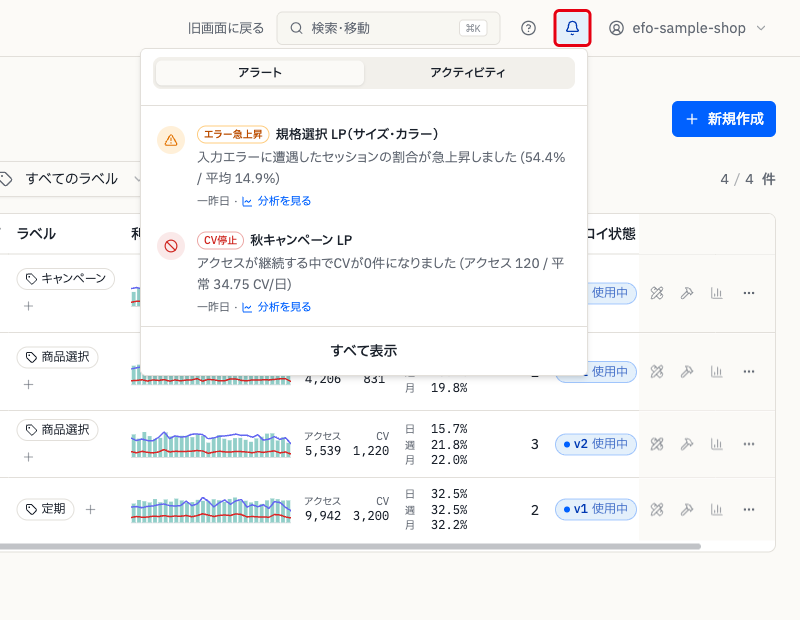Open the help question mark icon
The image size is (800, 620).
(528, 28)
